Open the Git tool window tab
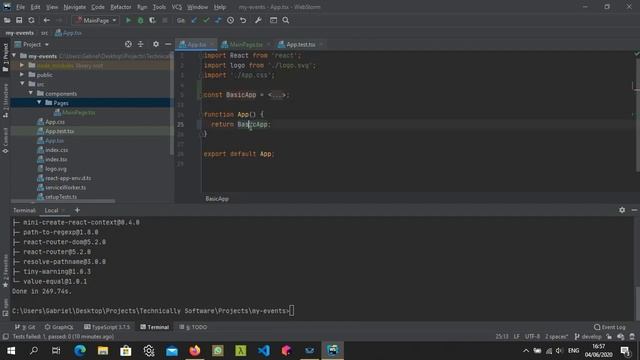 click(25, 327)
